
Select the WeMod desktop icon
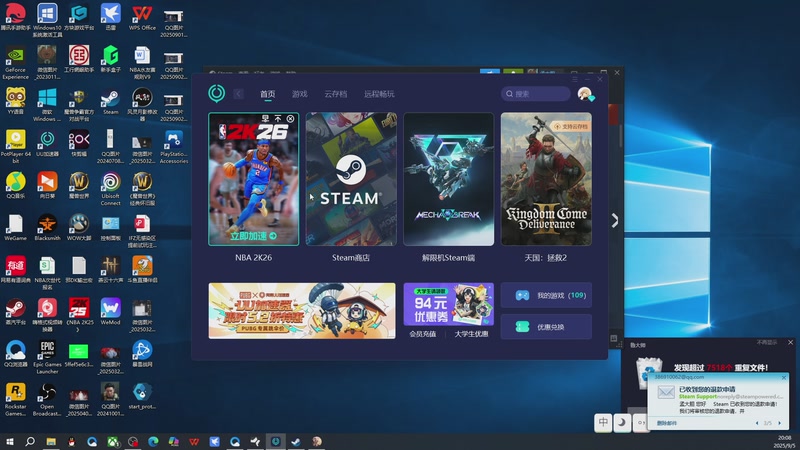[x=111, y=312]
